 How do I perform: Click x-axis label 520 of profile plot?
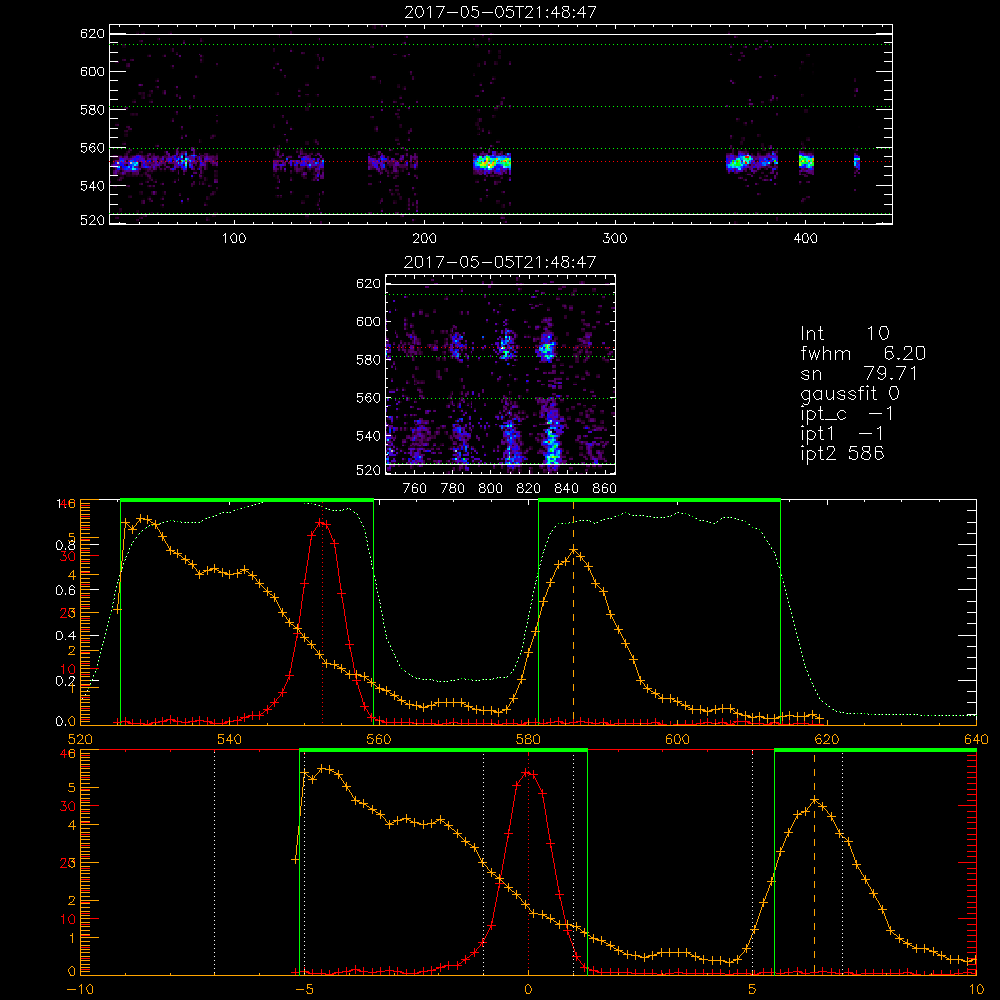[x=80, y=740]
